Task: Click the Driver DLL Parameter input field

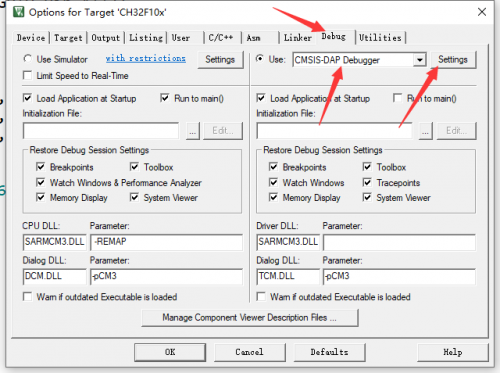Action: click(399, 242)
